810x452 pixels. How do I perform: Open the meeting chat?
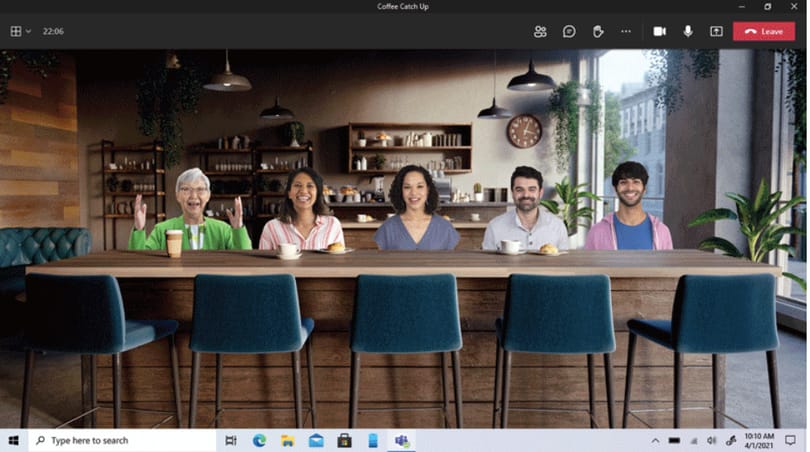click(569, 32)
